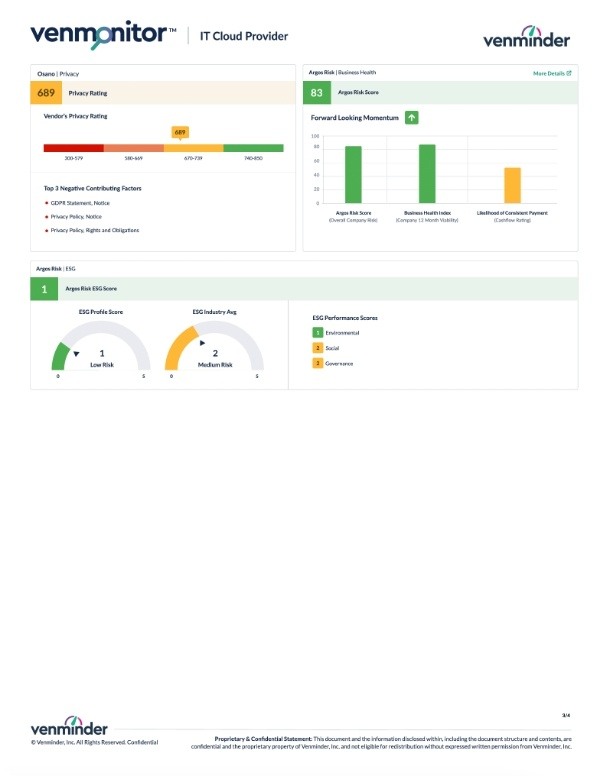Image resolution: width=600 pixels, height=776 pixels.
Task: Click the green 83 Argos Risk Score badge
Action: click(316, 93)
